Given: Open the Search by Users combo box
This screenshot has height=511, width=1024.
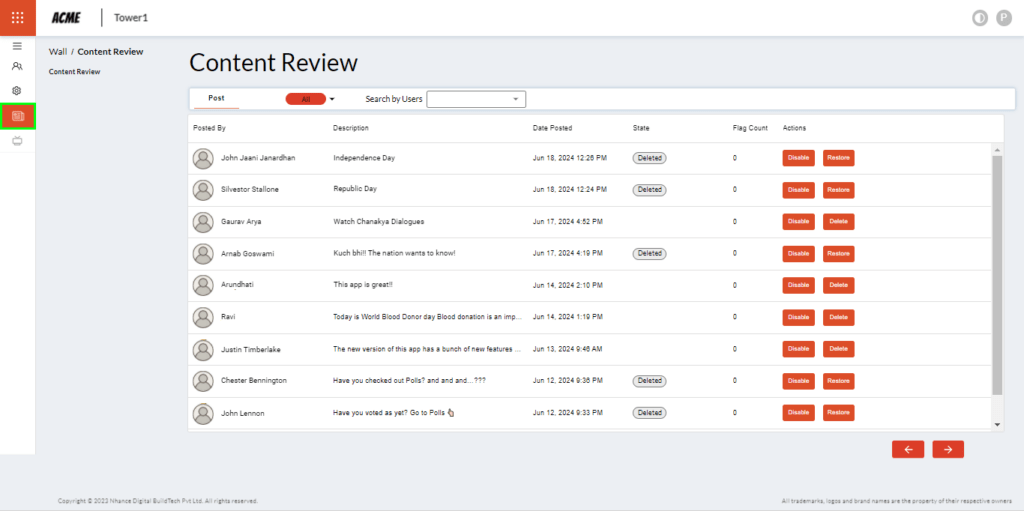Looking at the screenshot, I should (x=476, y=99).
